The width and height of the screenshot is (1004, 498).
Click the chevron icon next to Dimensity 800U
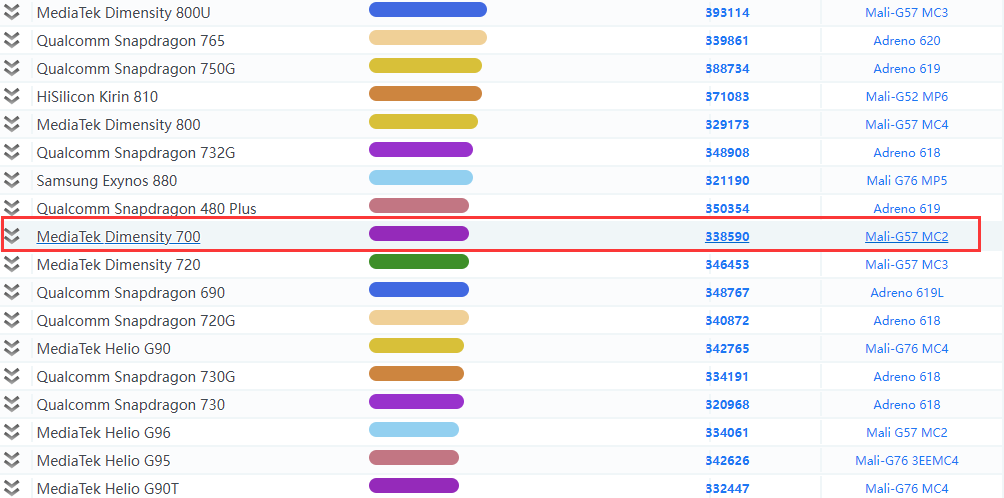[12, 13]
